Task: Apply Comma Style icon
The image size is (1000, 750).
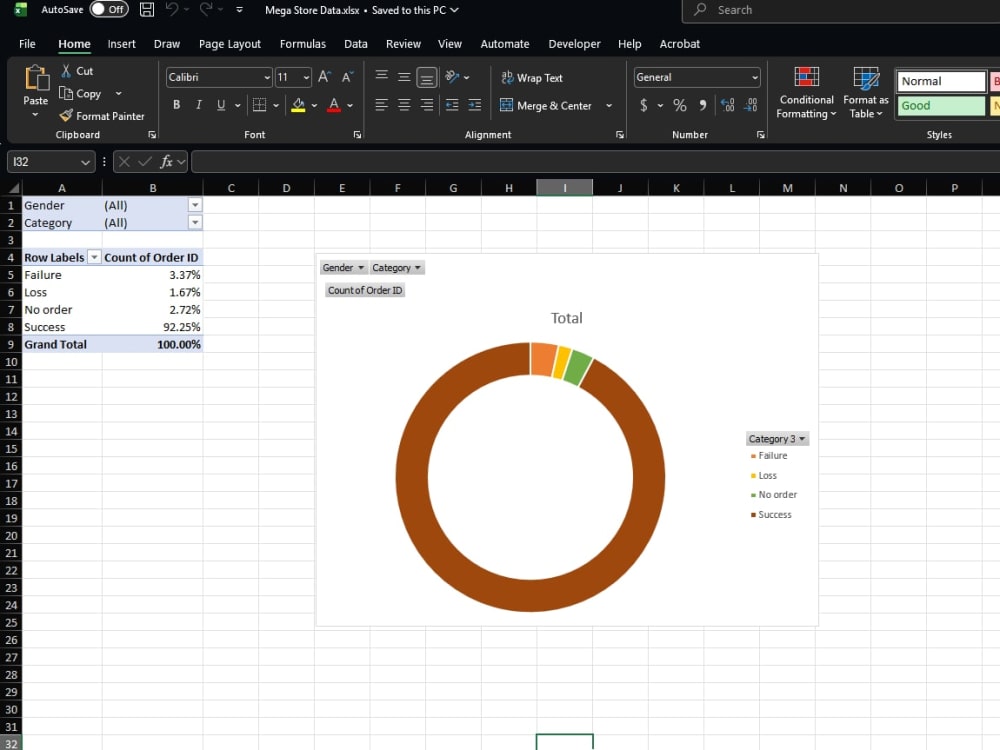Action: 702,105
